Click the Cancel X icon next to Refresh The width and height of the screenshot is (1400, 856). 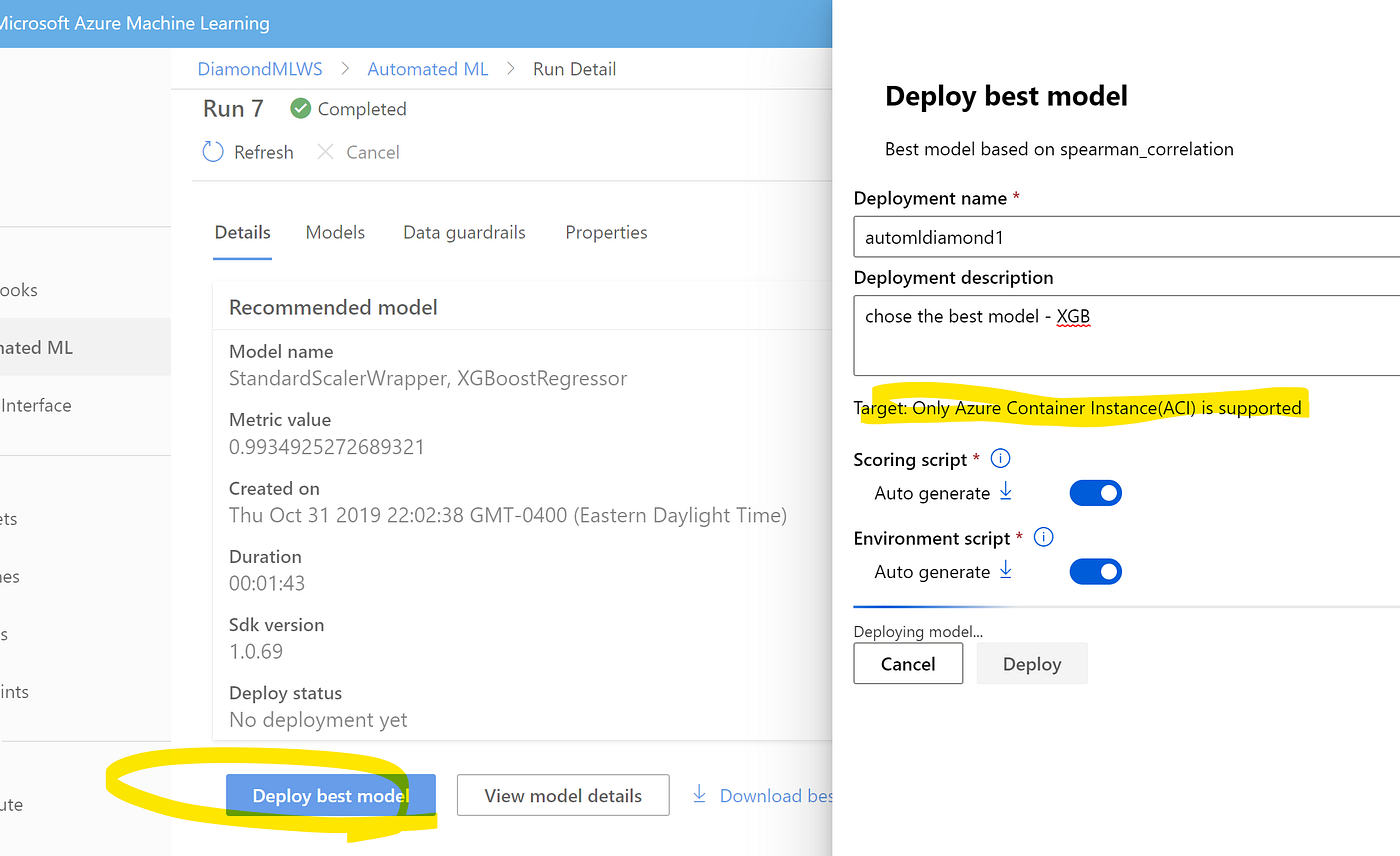325,151
